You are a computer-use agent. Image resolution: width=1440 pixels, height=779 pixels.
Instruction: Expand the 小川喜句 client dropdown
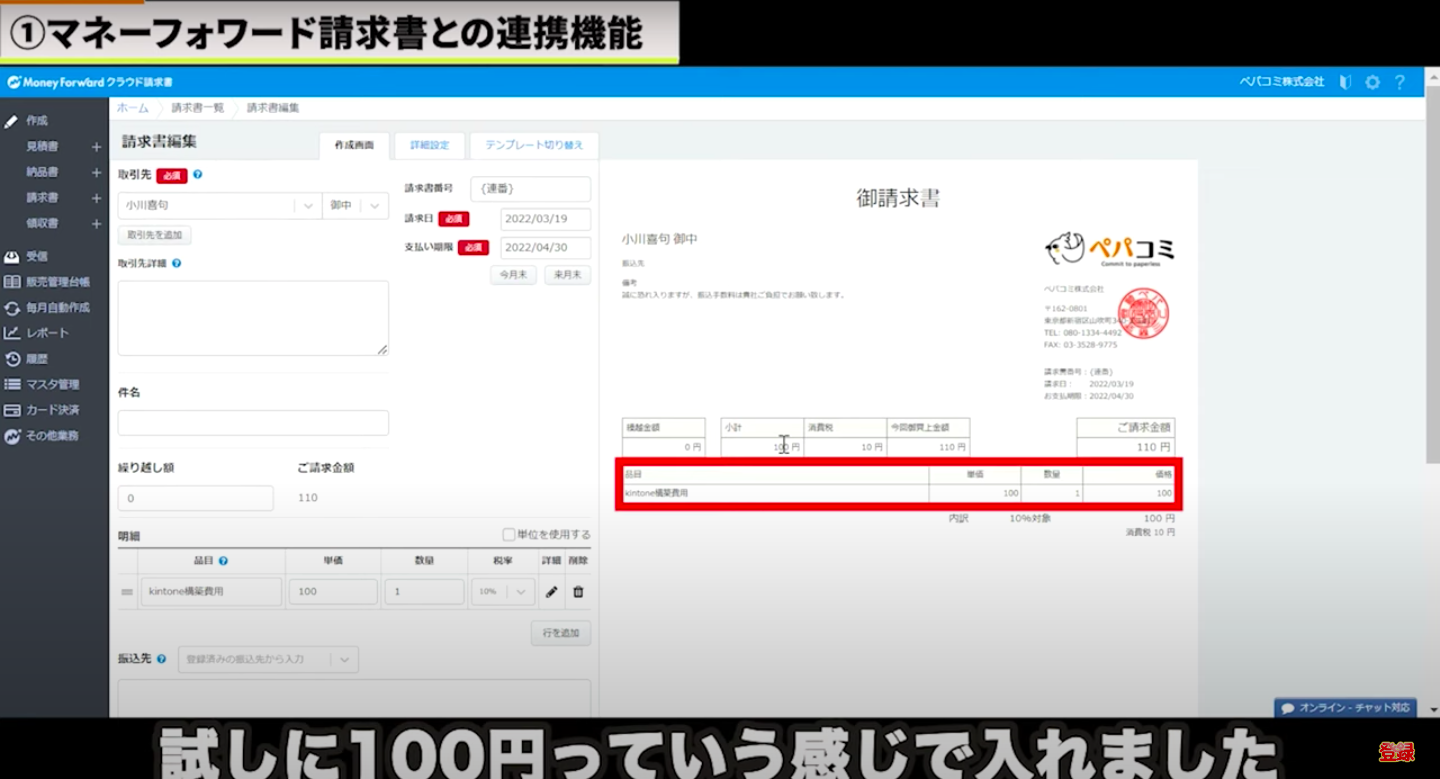point(308,206)
